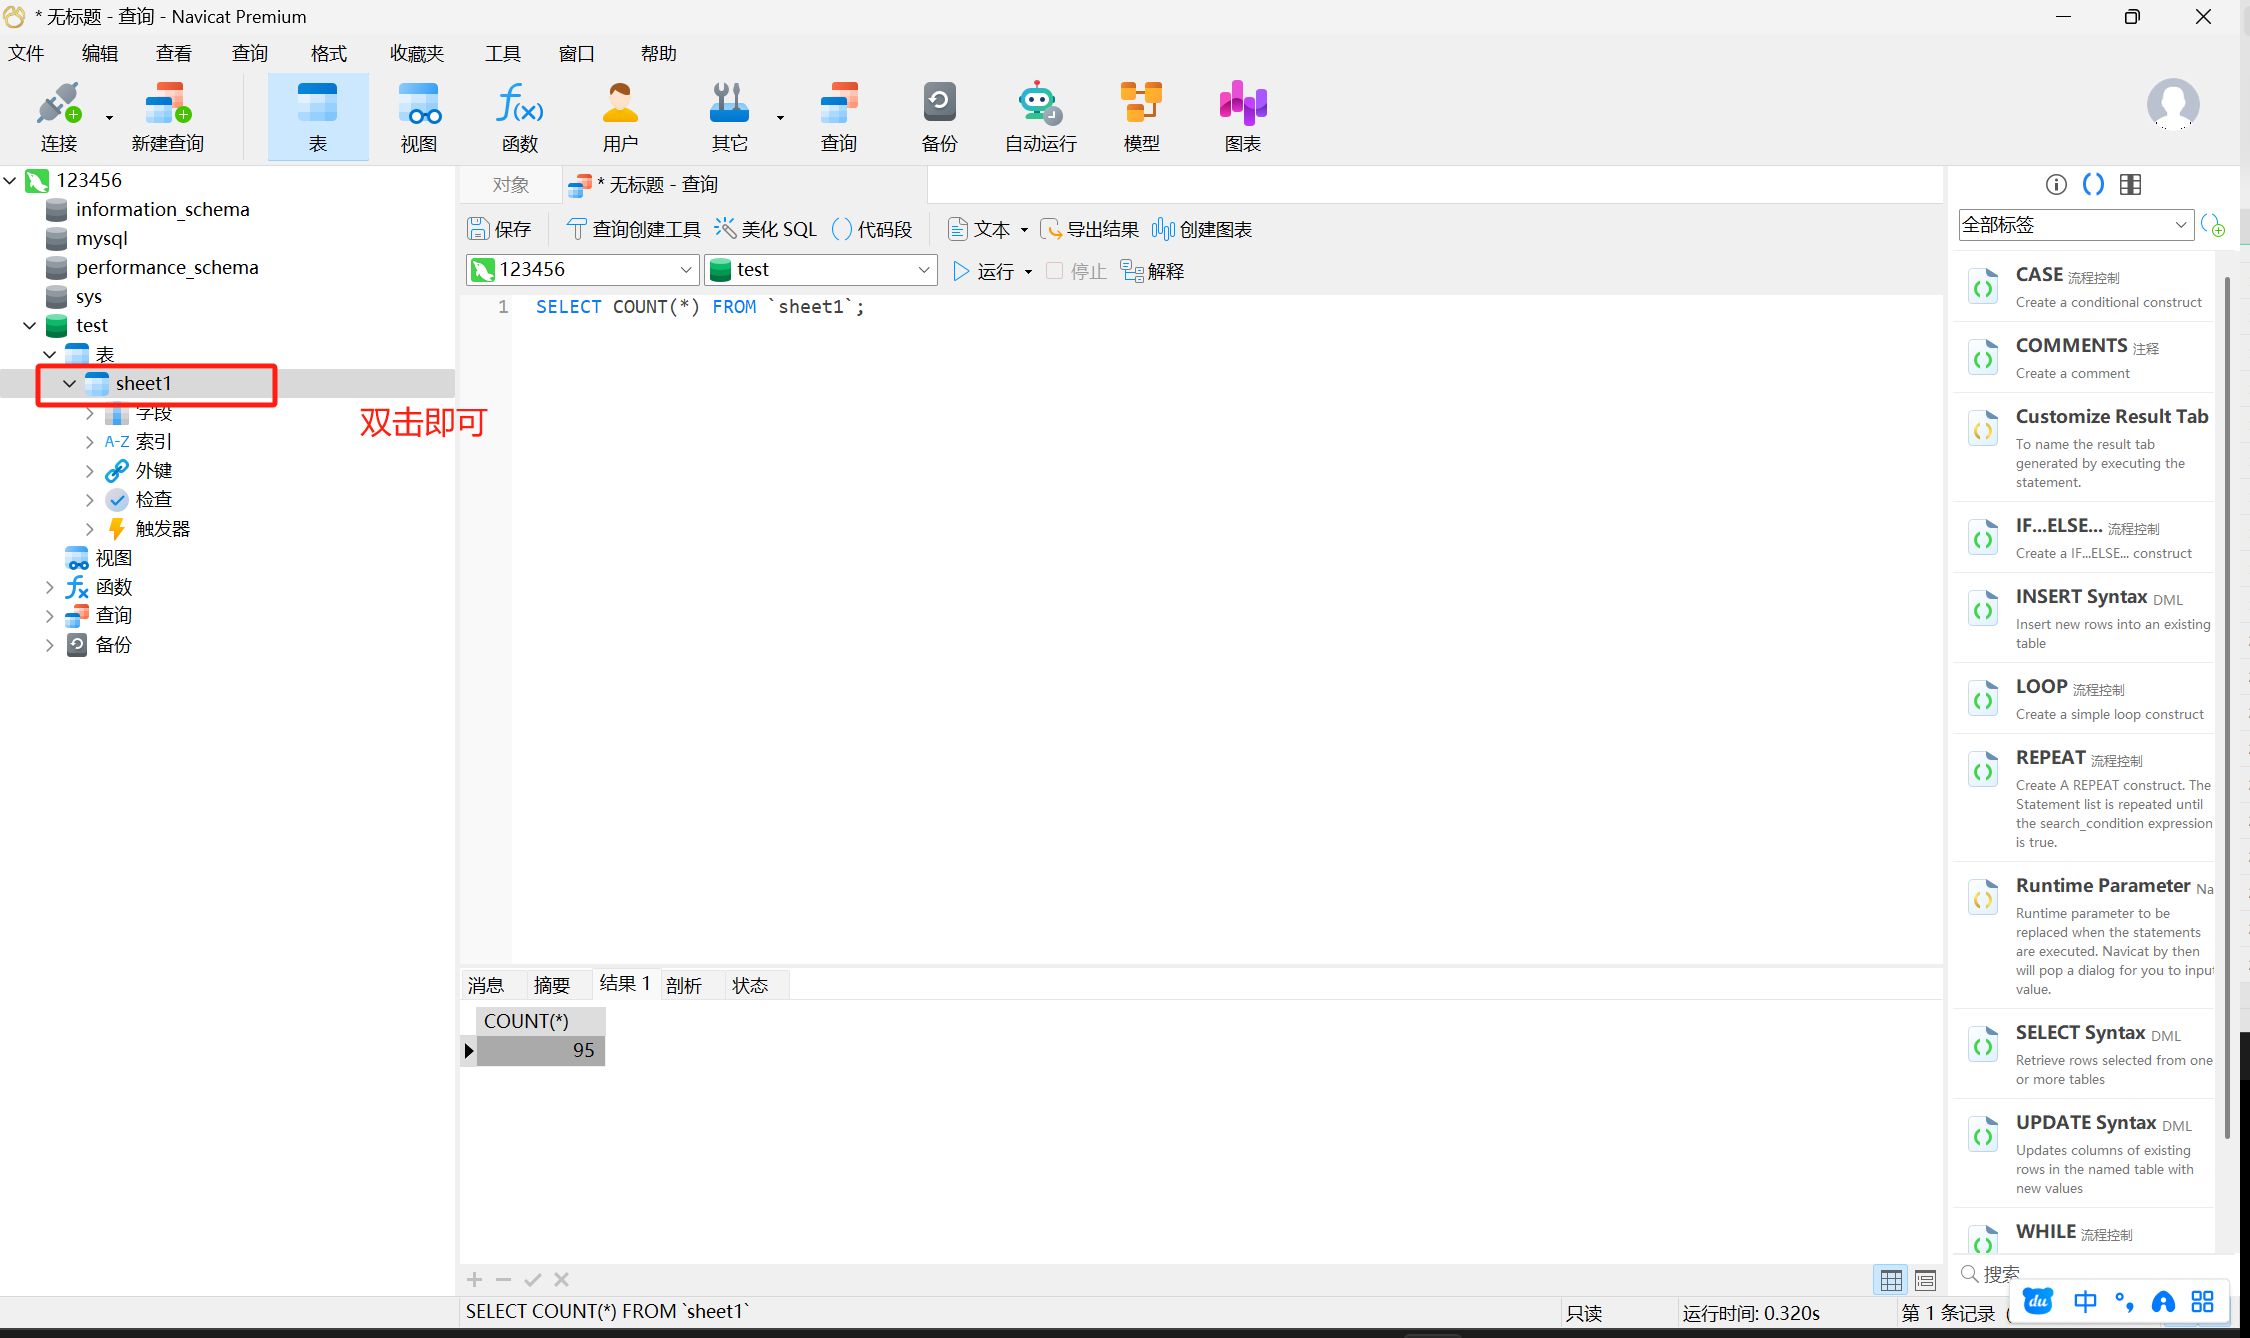Open the 123456 connection dropdown
The image size is (2250, 1338).
[x=685, y=270]
